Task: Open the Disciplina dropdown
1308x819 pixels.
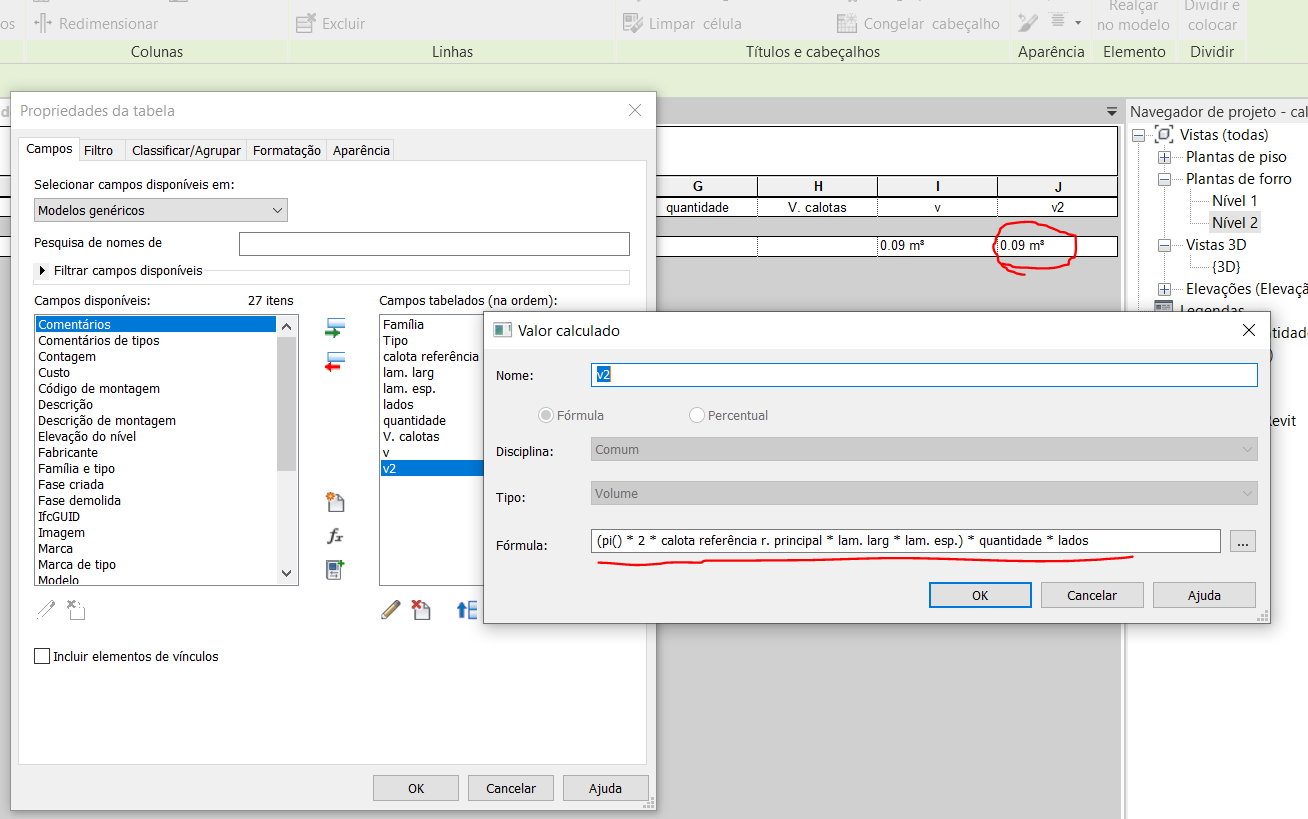Action: coord(924,450)
